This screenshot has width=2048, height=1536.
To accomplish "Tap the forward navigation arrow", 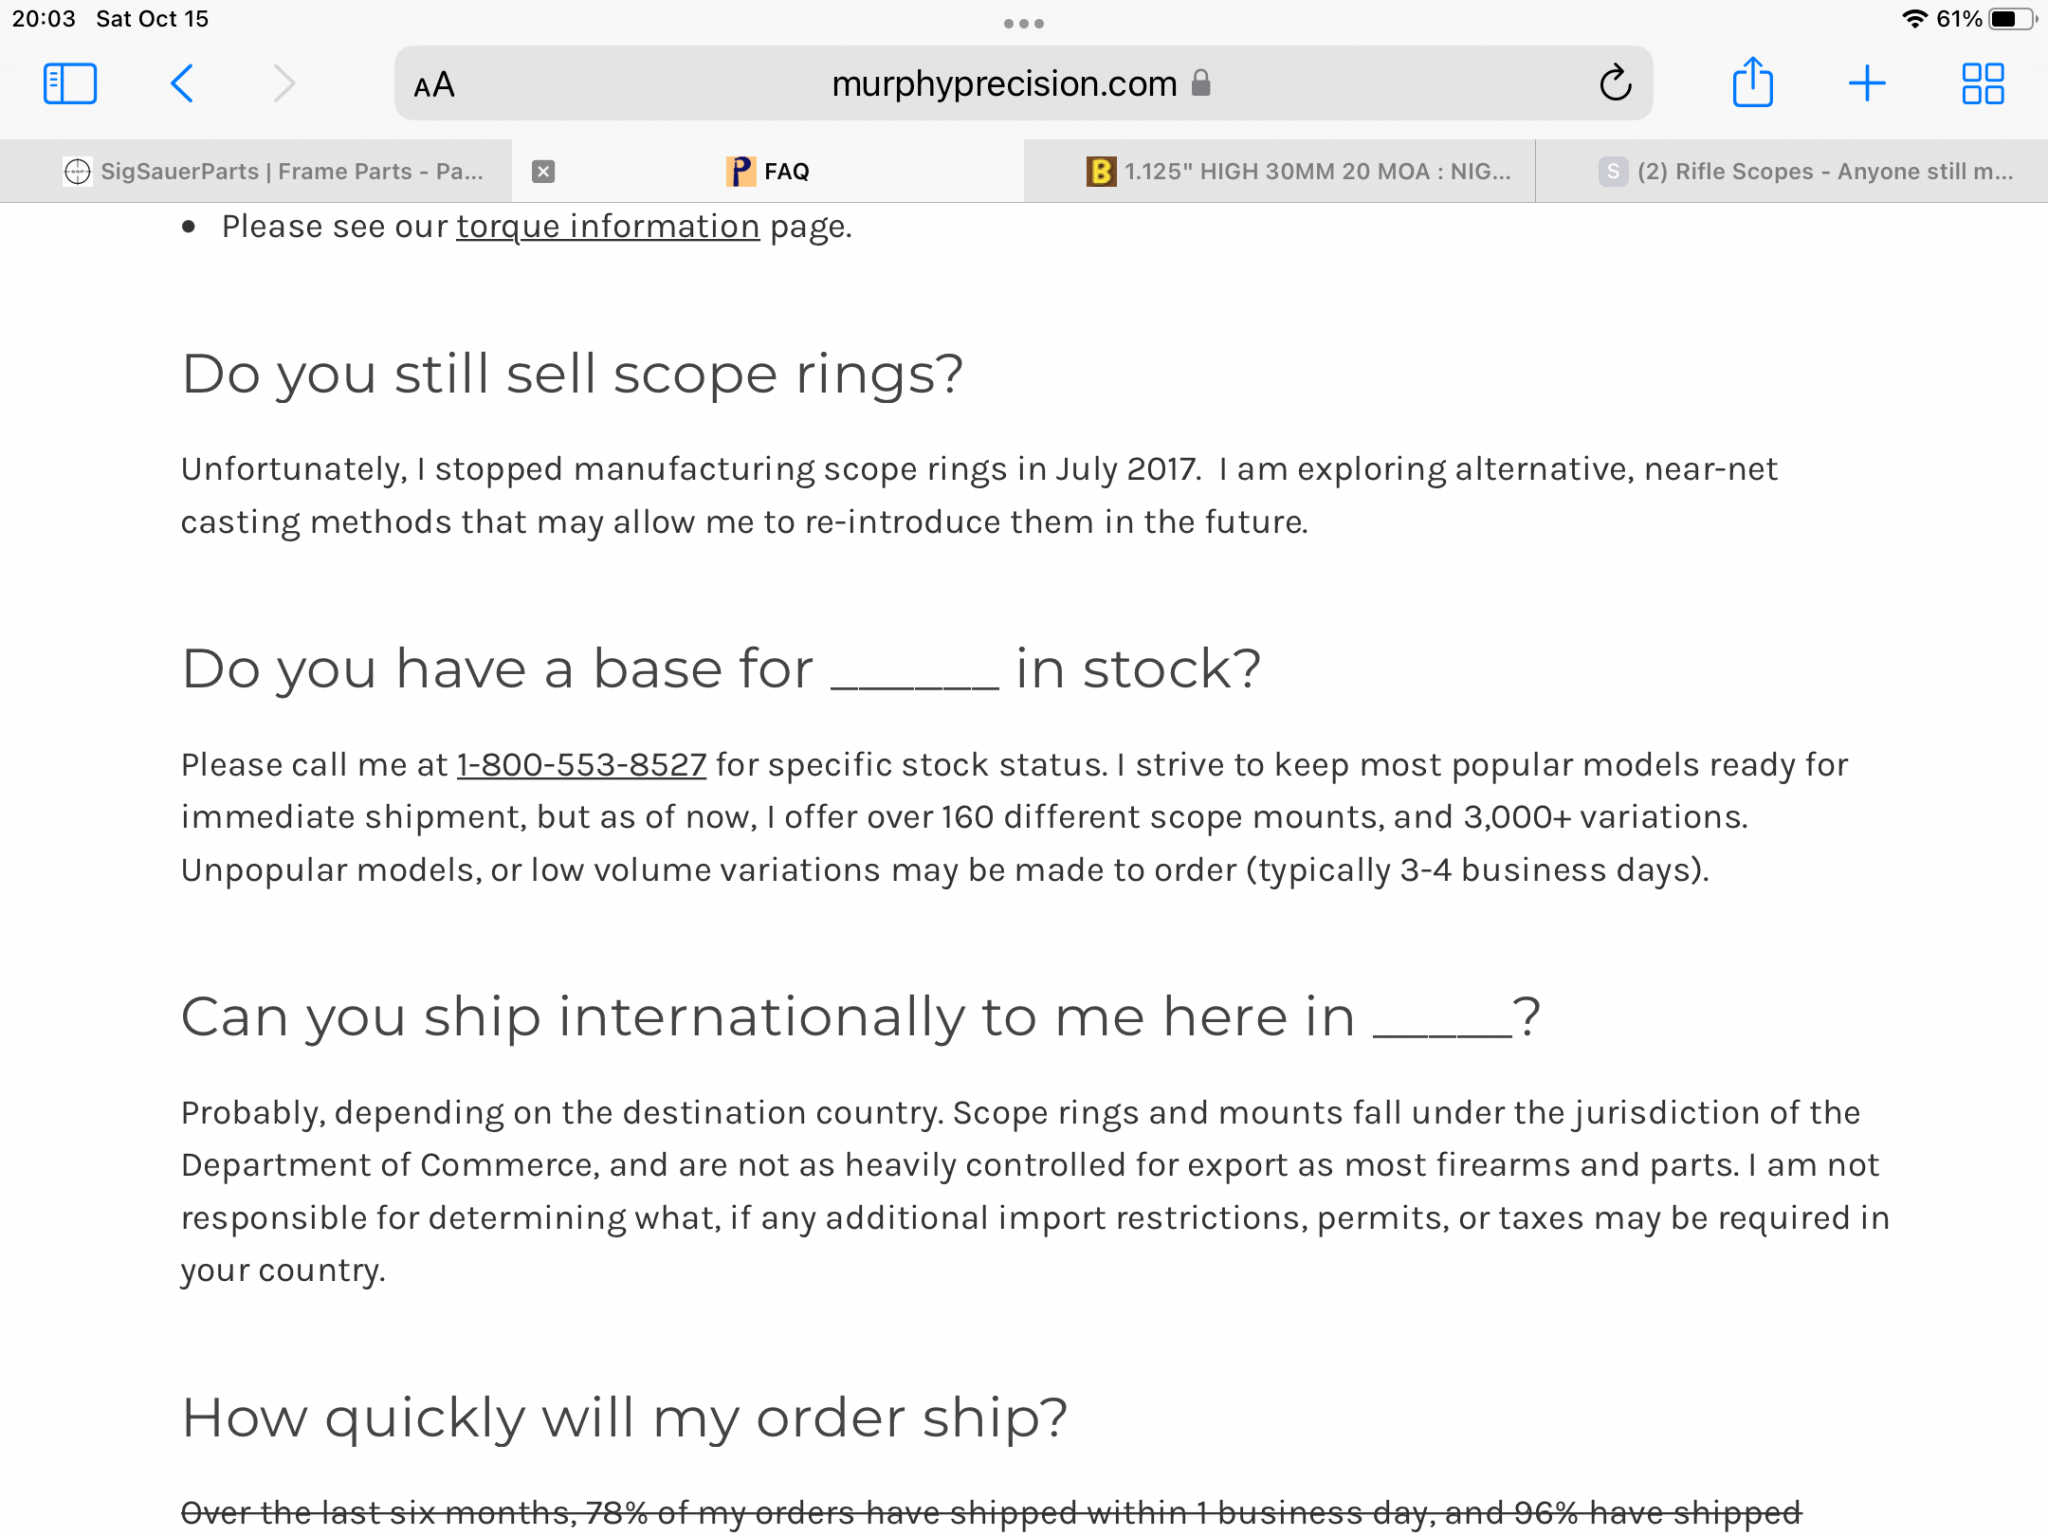I will pos(284,84).
